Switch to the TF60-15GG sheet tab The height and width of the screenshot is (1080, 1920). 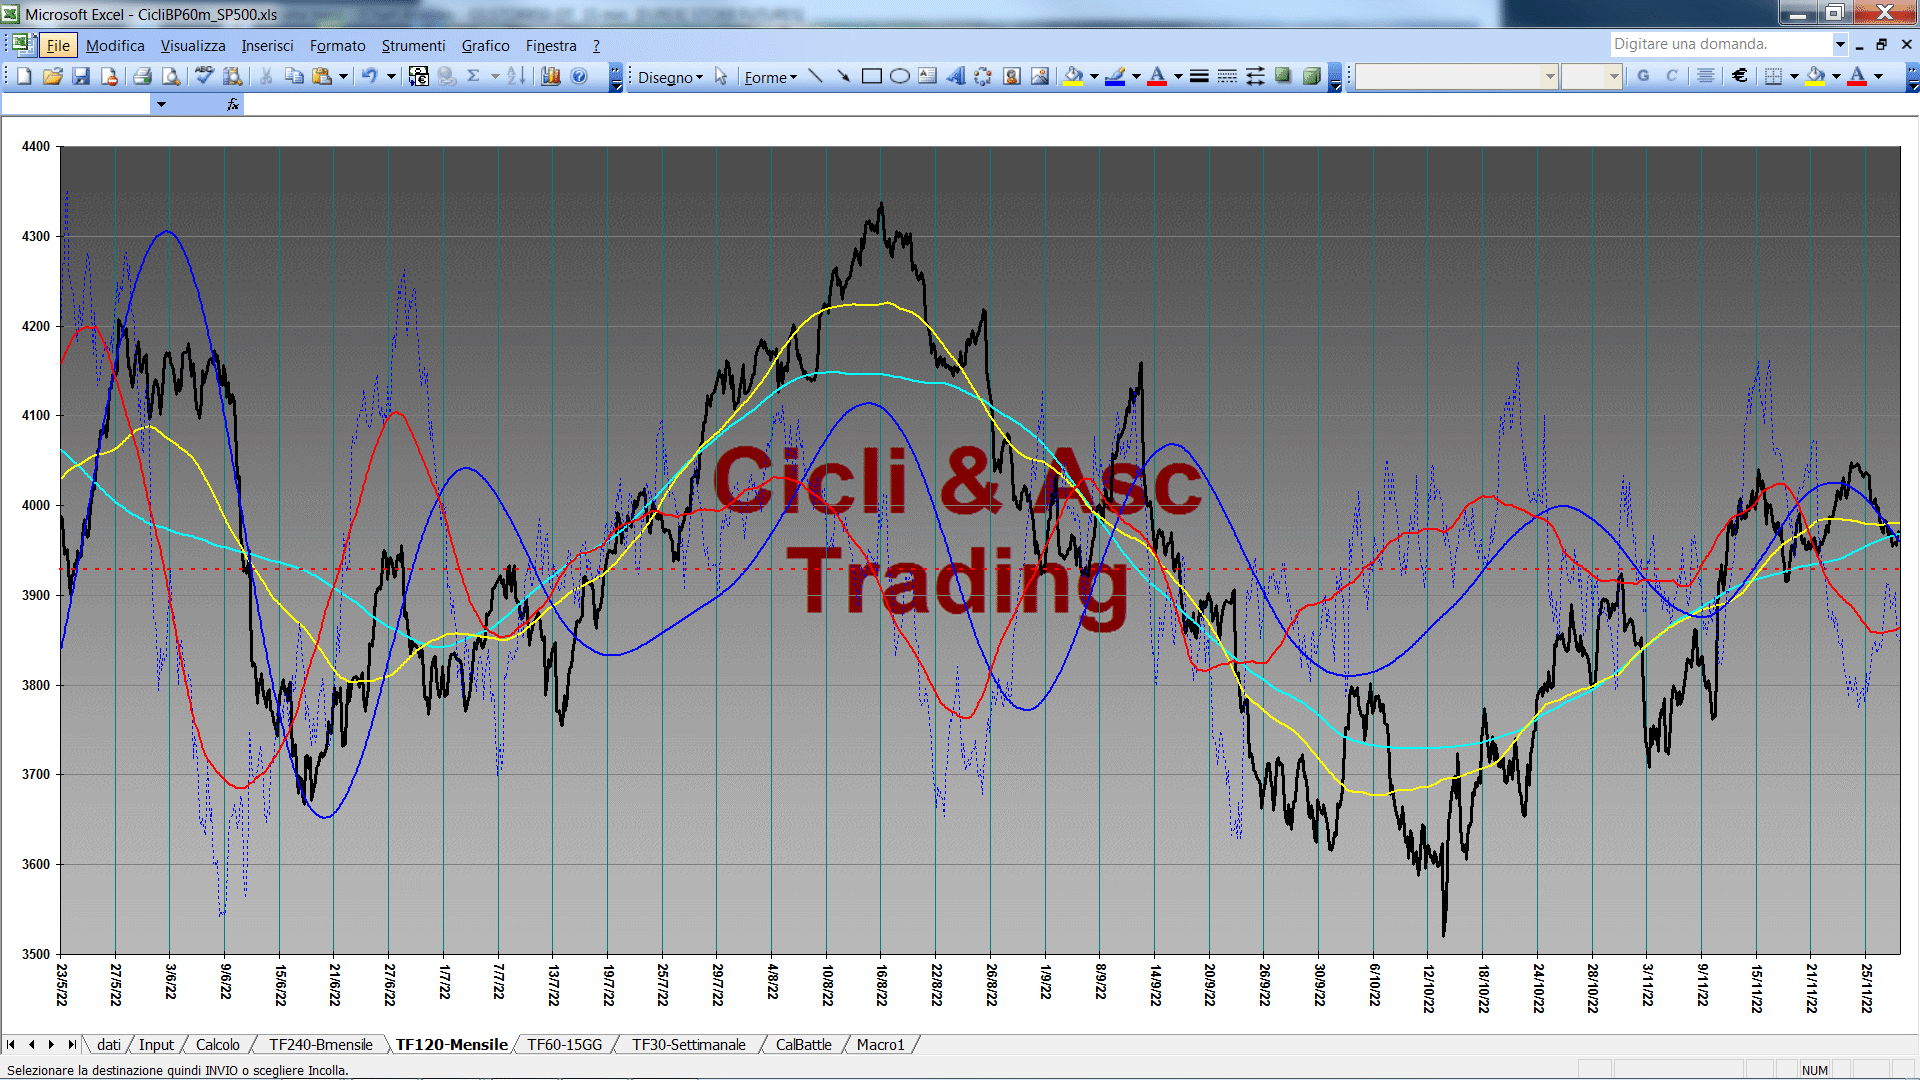(x=565, y=1044)
